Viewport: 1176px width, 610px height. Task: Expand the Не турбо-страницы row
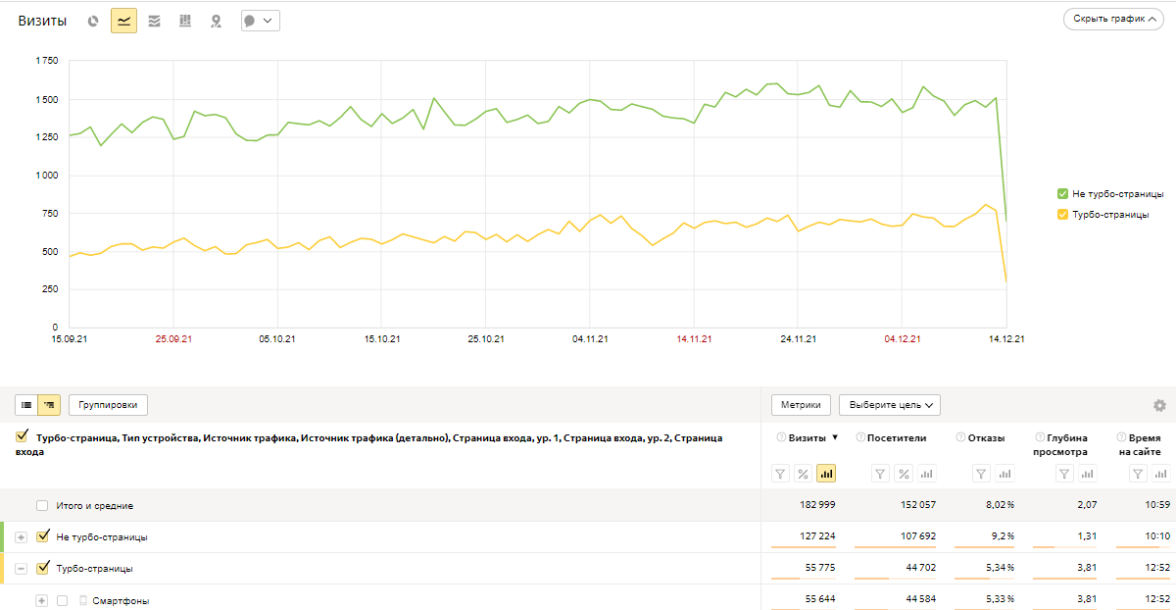pos(21,537)
